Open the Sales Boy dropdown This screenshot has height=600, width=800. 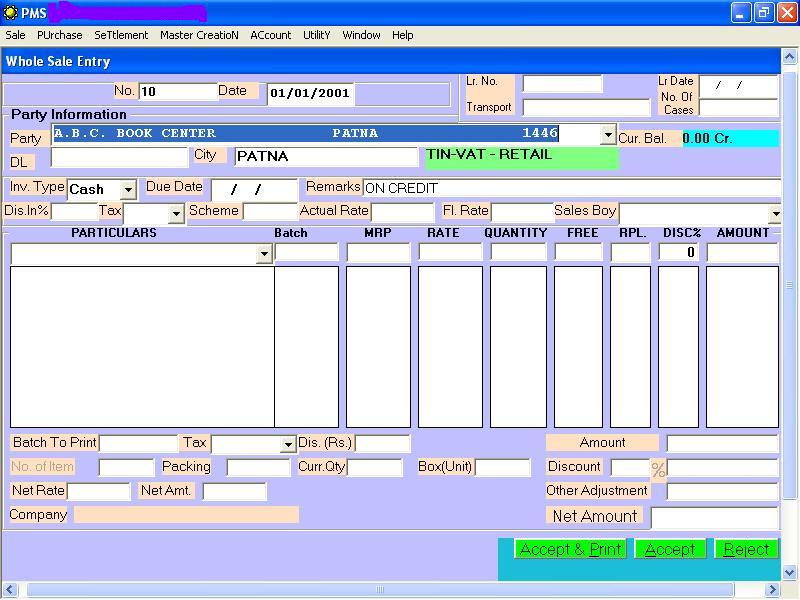774,213
